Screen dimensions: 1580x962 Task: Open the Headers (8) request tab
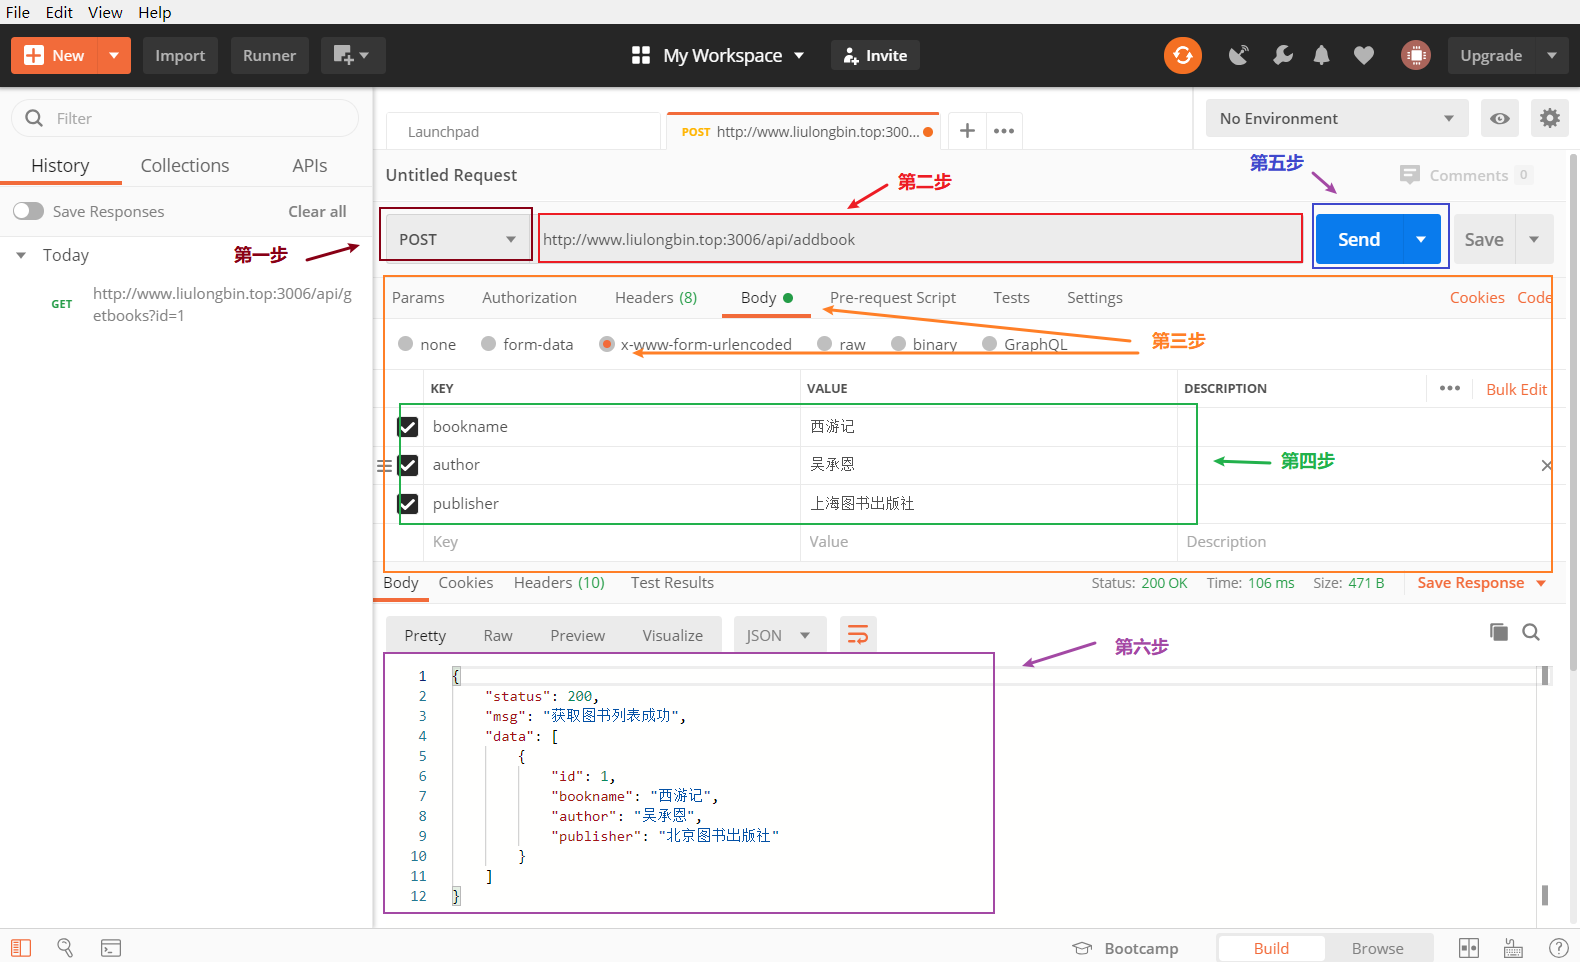(655, 298)
